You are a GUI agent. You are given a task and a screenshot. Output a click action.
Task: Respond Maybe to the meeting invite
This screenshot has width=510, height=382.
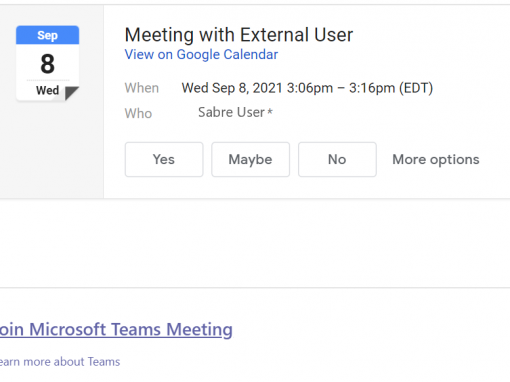[x=250, y=159]
